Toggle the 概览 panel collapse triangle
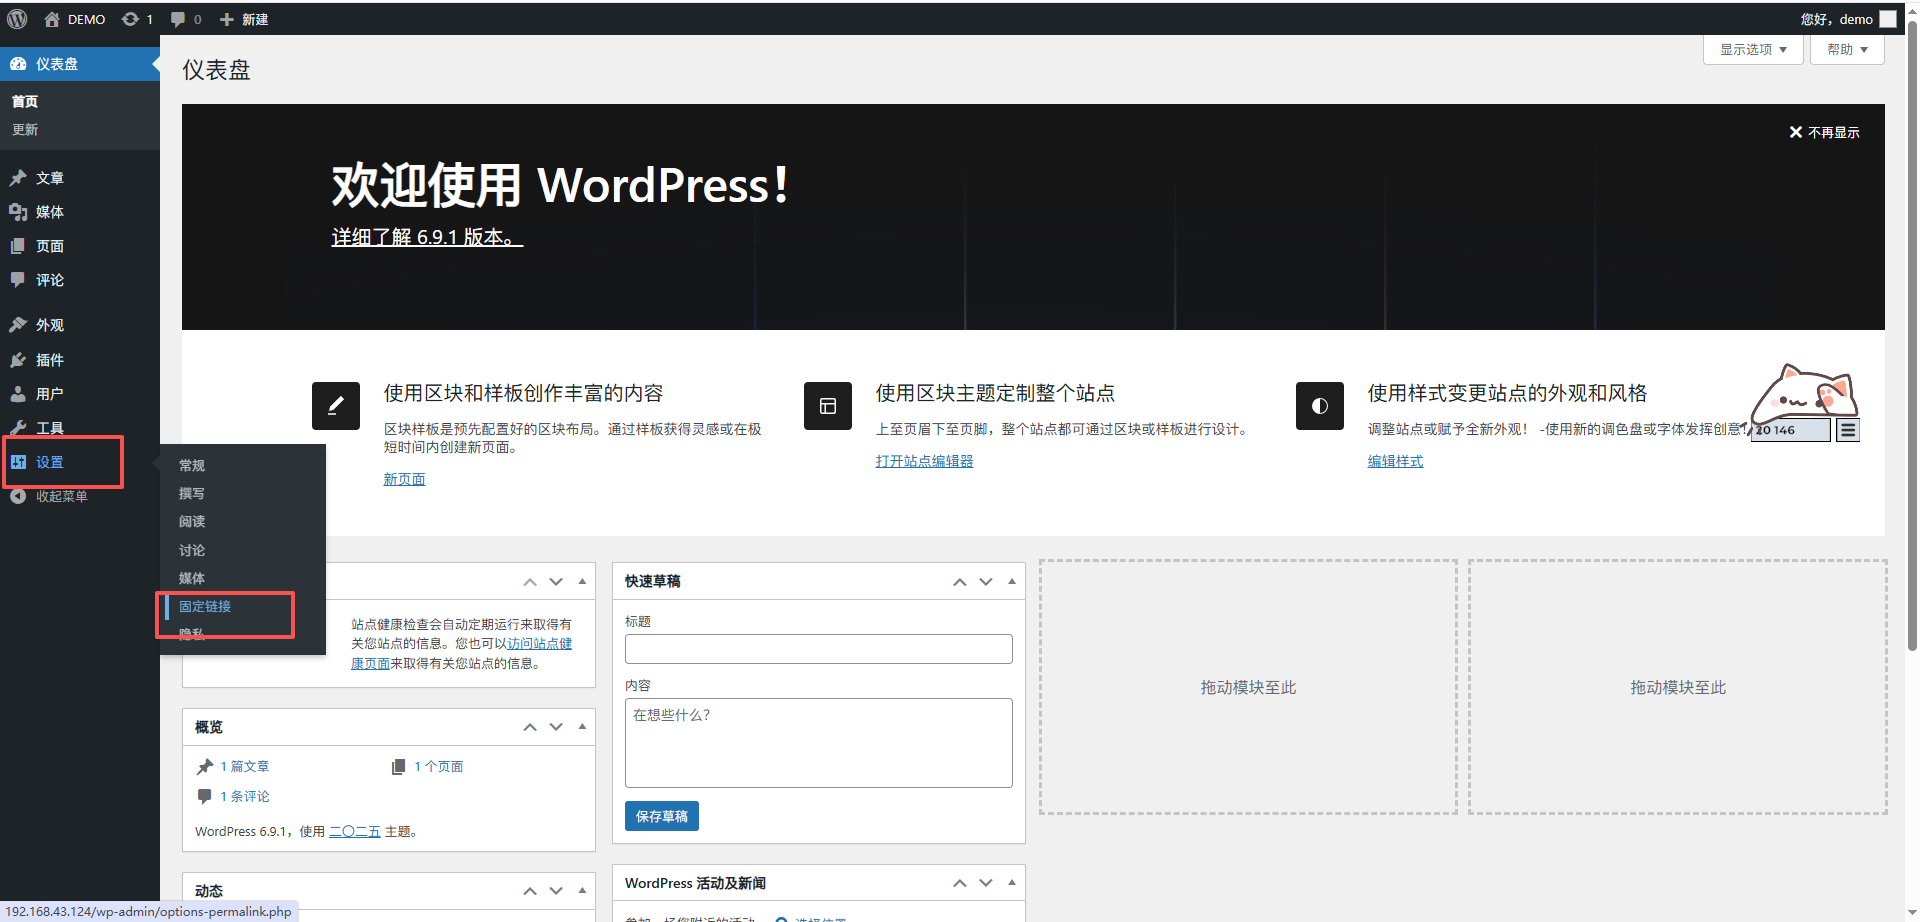 click(582, 727)
